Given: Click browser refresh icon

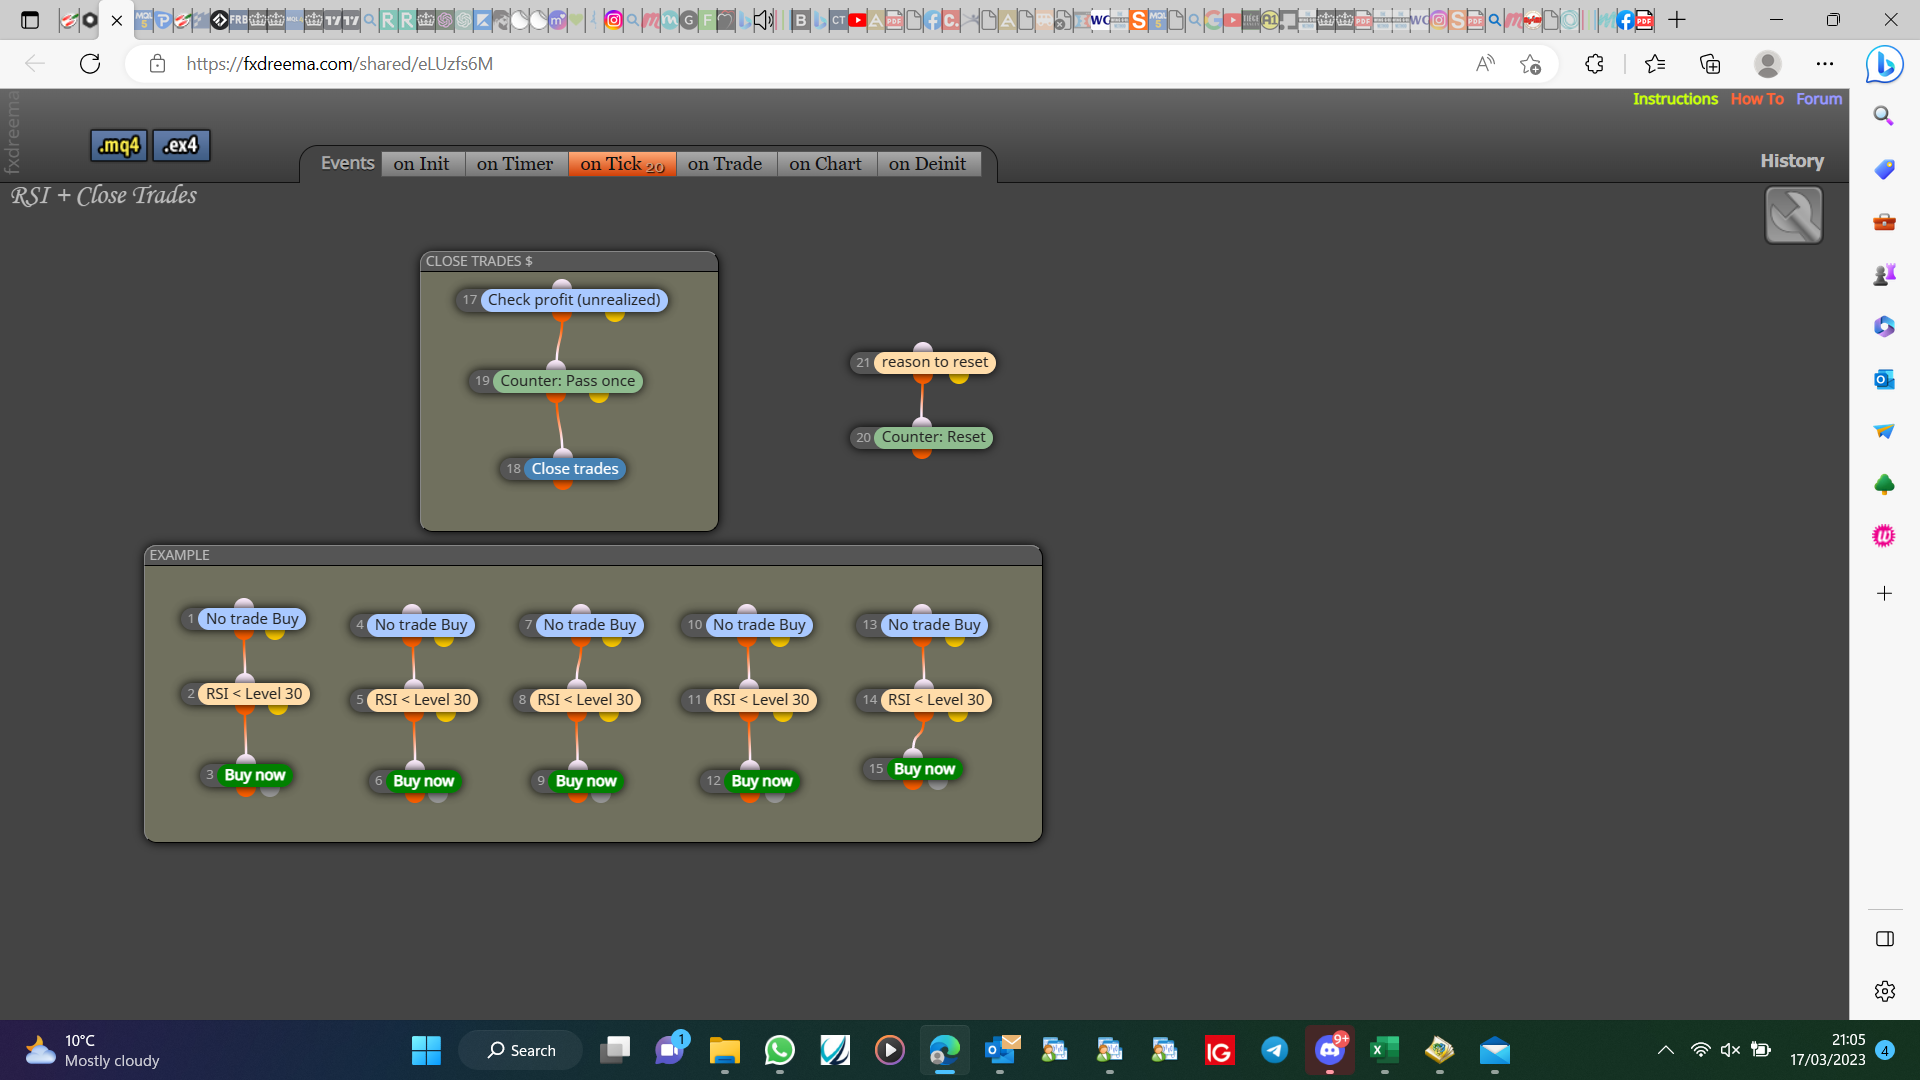Looking at the screenshot, I should [90, 64].
